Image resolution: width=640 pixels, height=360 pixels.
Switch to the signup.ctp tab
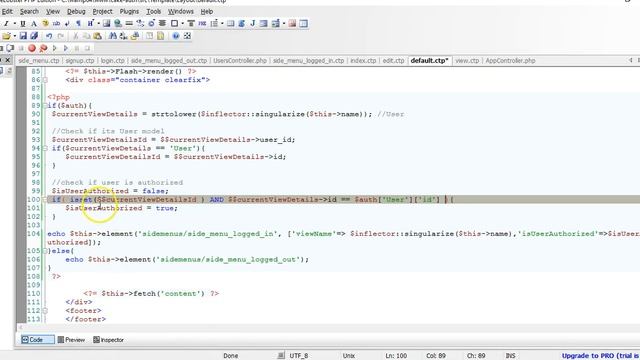[80, 60]
